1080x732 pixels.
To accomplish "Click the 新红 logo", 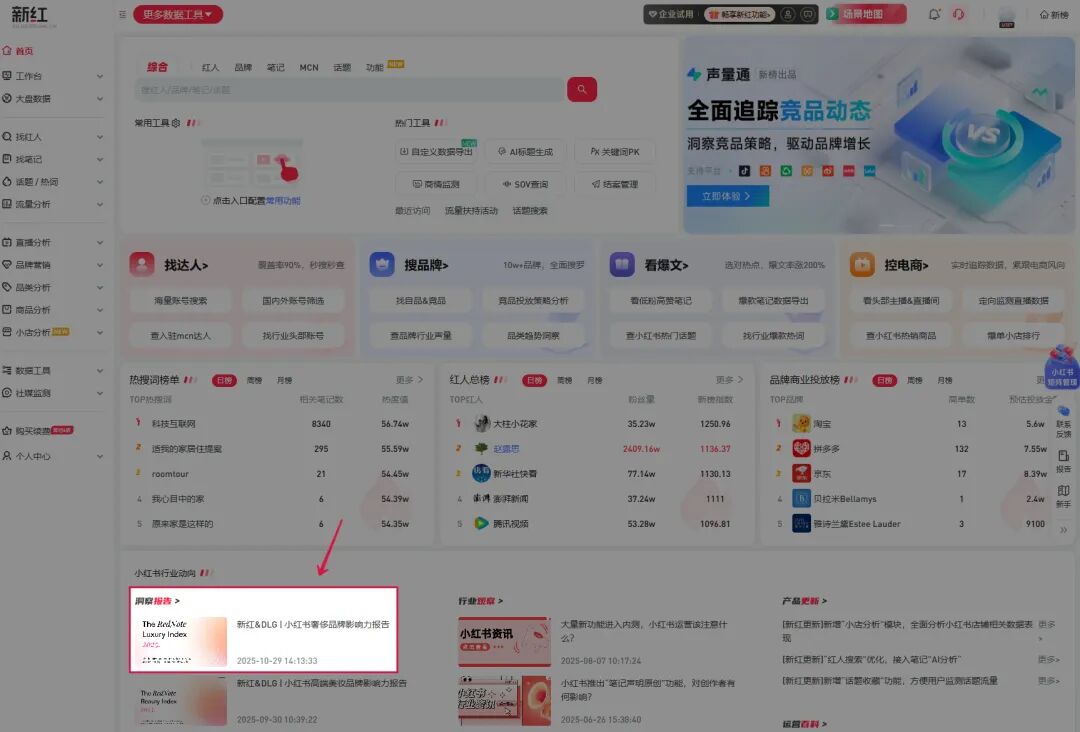I will coord(30,15).
